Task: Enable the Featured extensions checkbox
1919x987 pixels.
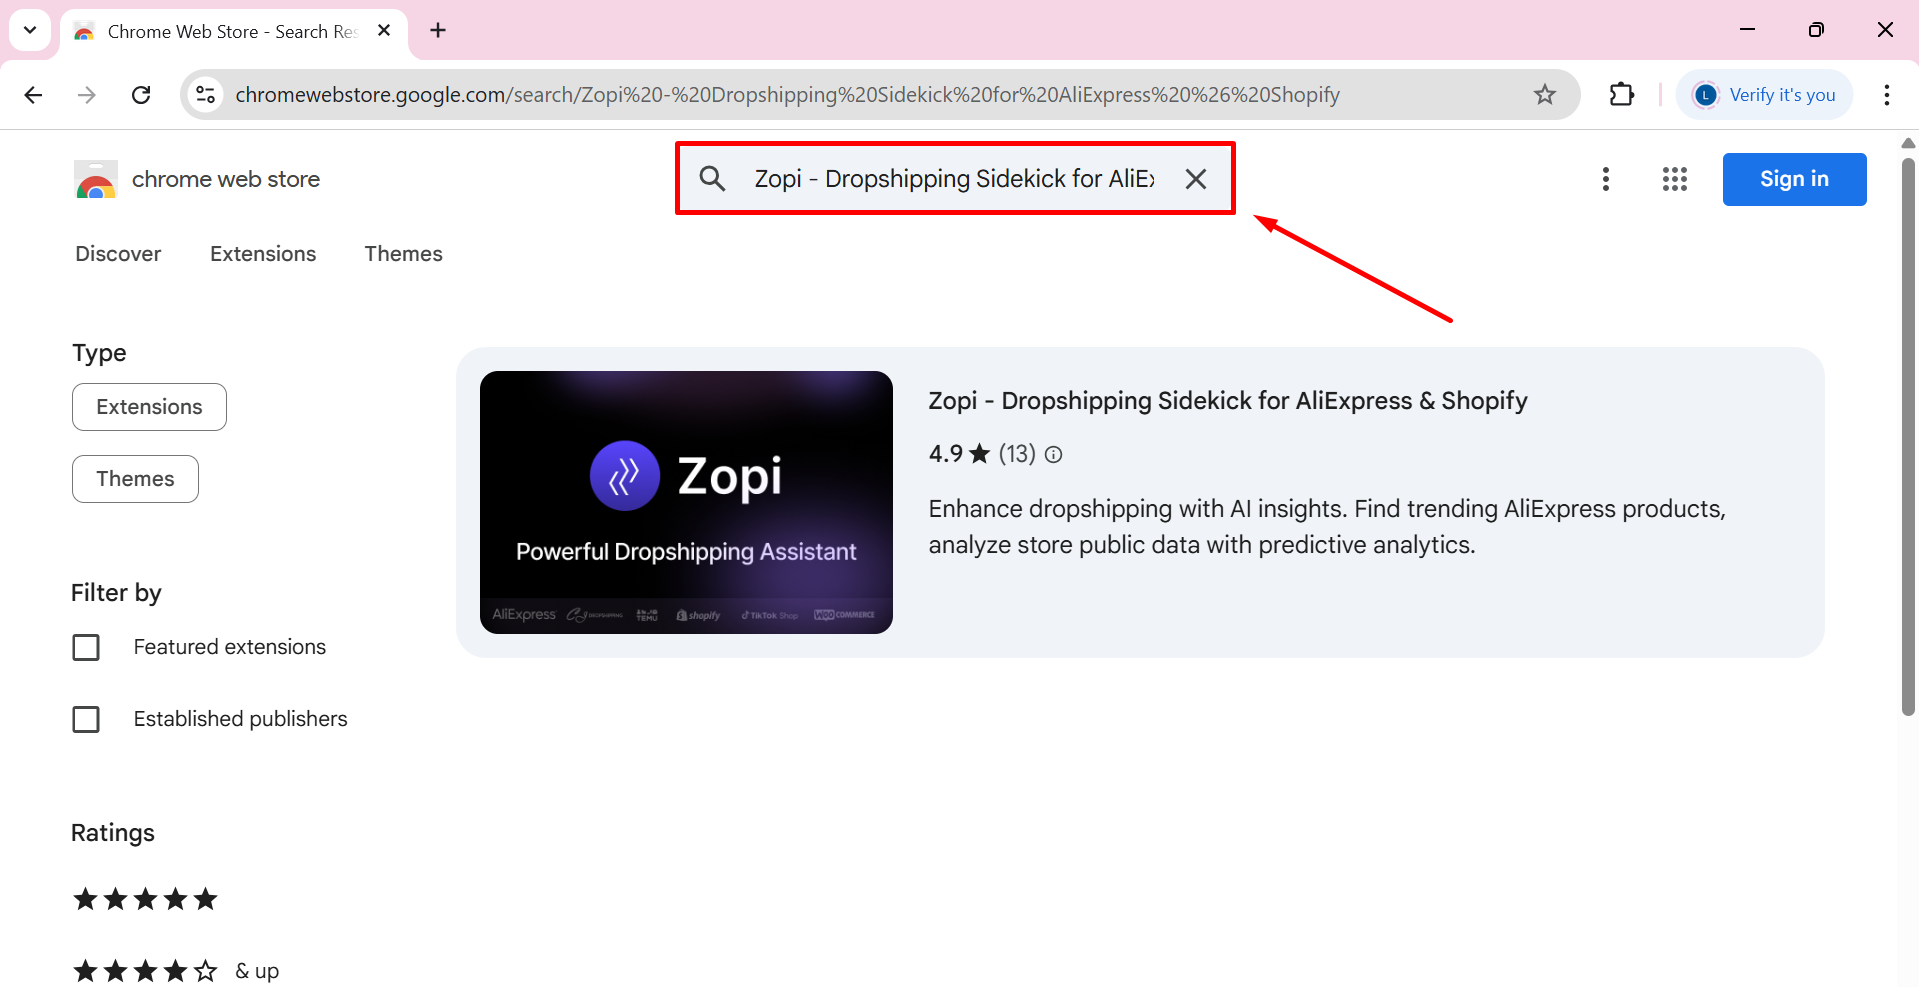Action: pos(86,648)
